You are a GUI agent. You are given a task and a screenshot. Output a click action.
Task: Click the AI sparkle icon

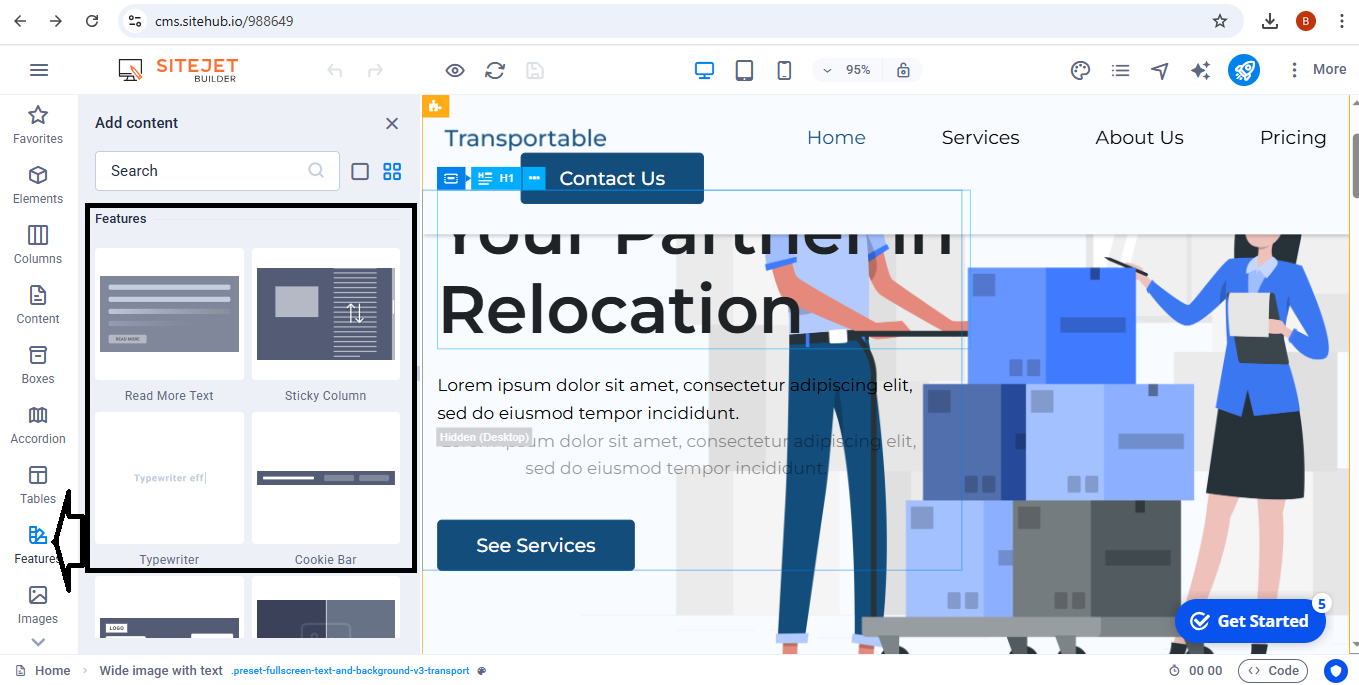click(1200, 70)
